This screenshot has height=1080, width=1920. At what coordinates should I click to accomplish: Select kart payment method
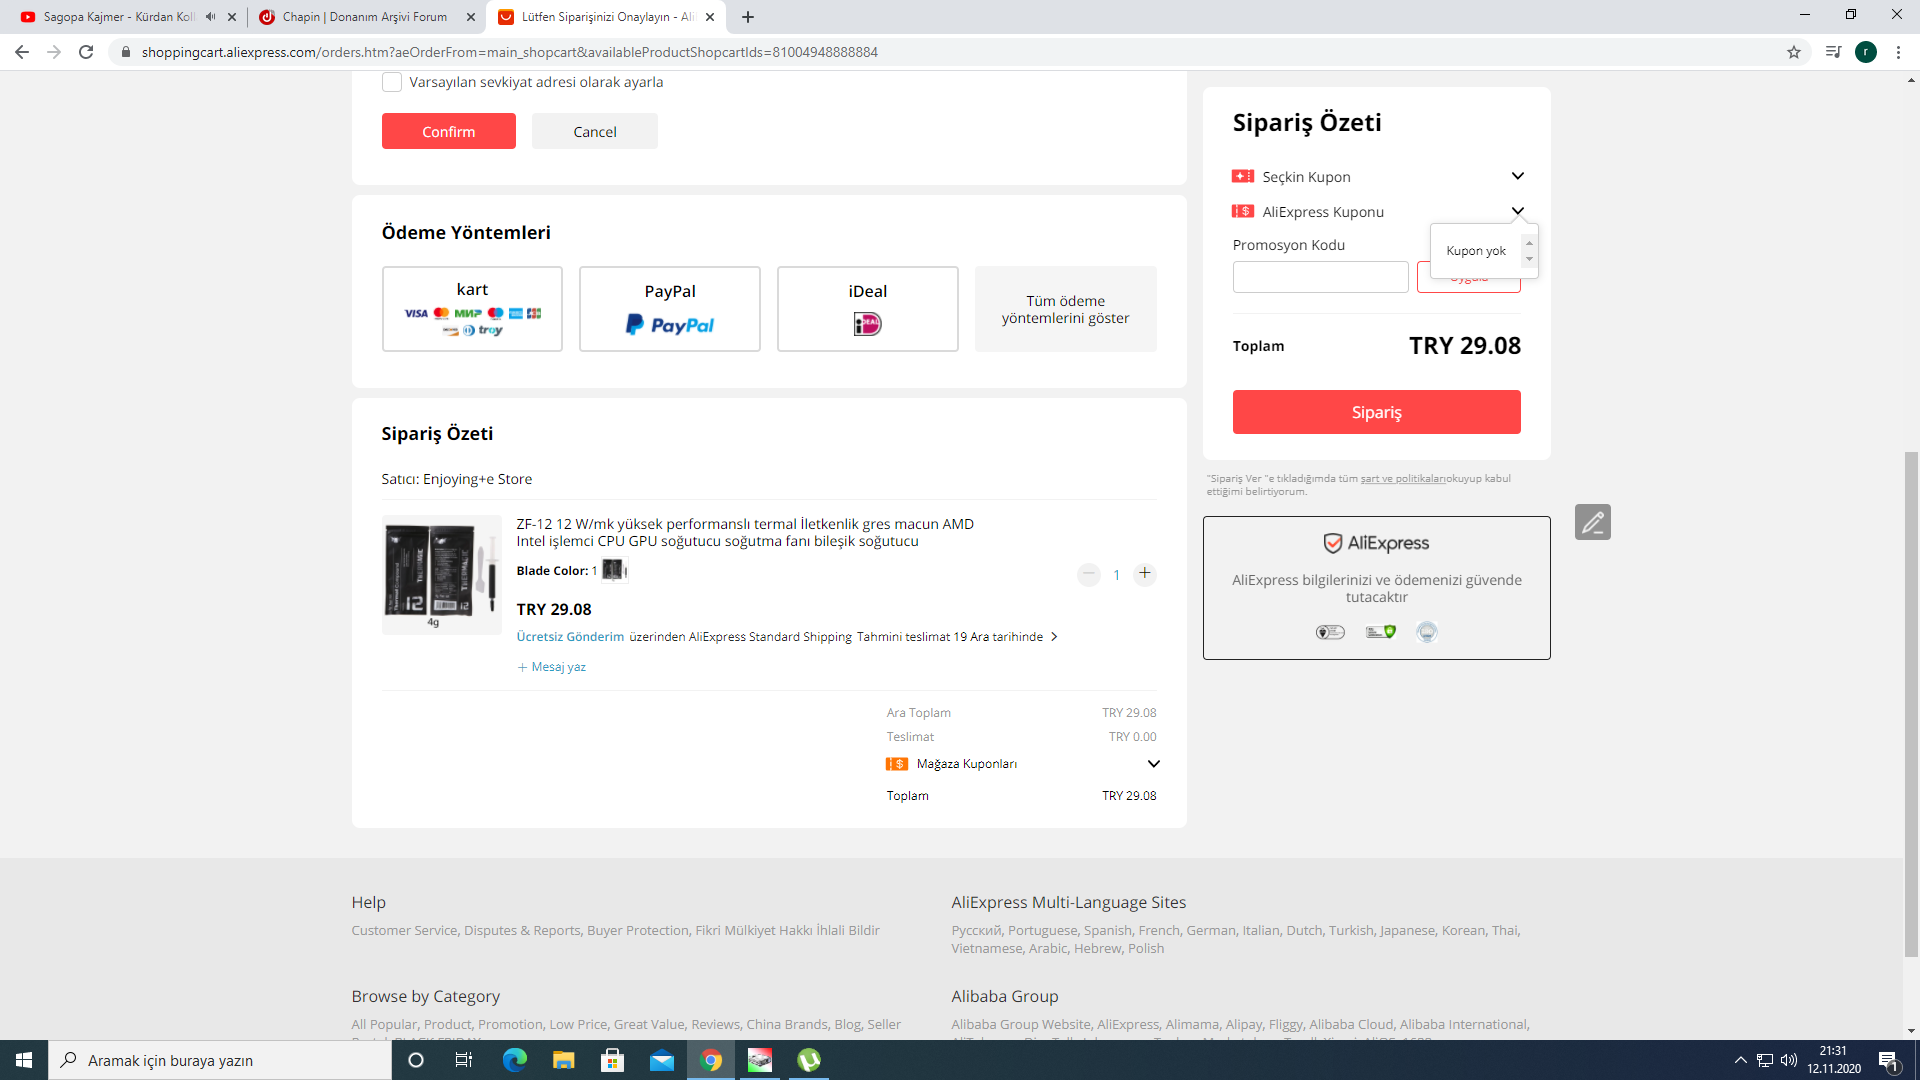[472, 308]
